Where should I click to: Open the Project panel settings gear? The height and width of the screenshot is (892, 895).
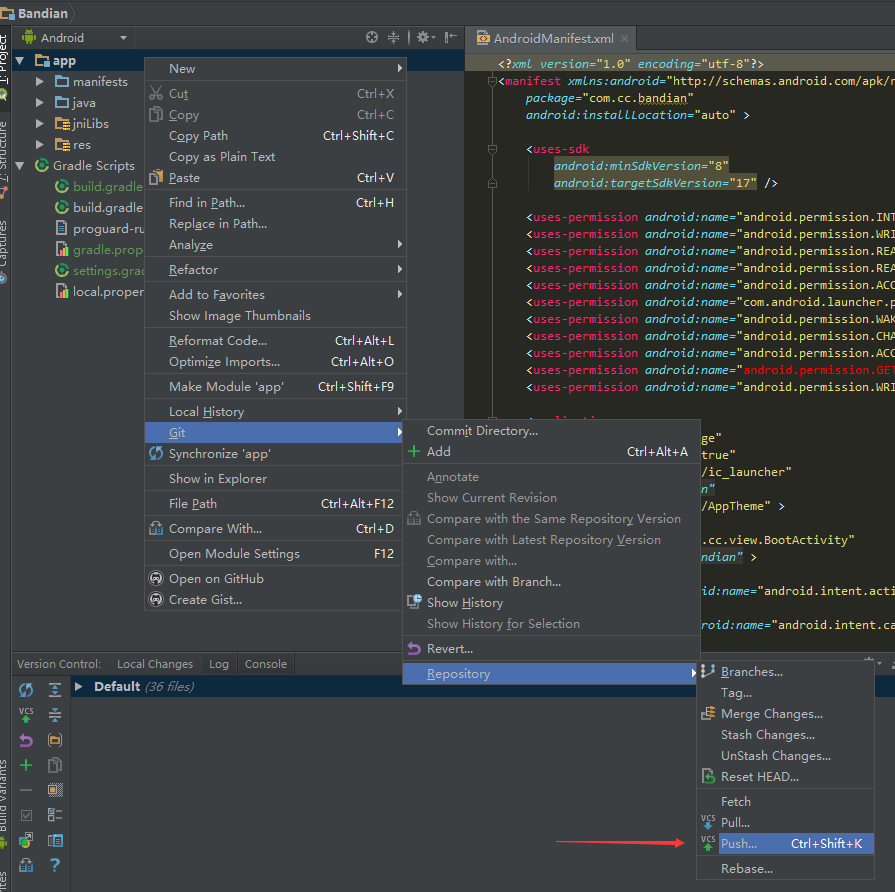(x=426, y=38)
